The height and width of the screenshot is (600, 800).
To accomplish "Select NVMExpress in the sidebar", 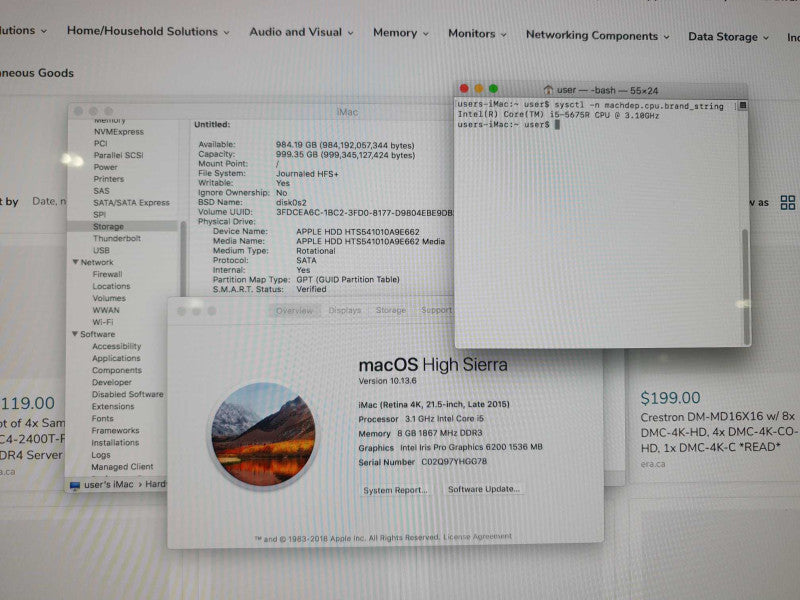I will click(118, 132).
